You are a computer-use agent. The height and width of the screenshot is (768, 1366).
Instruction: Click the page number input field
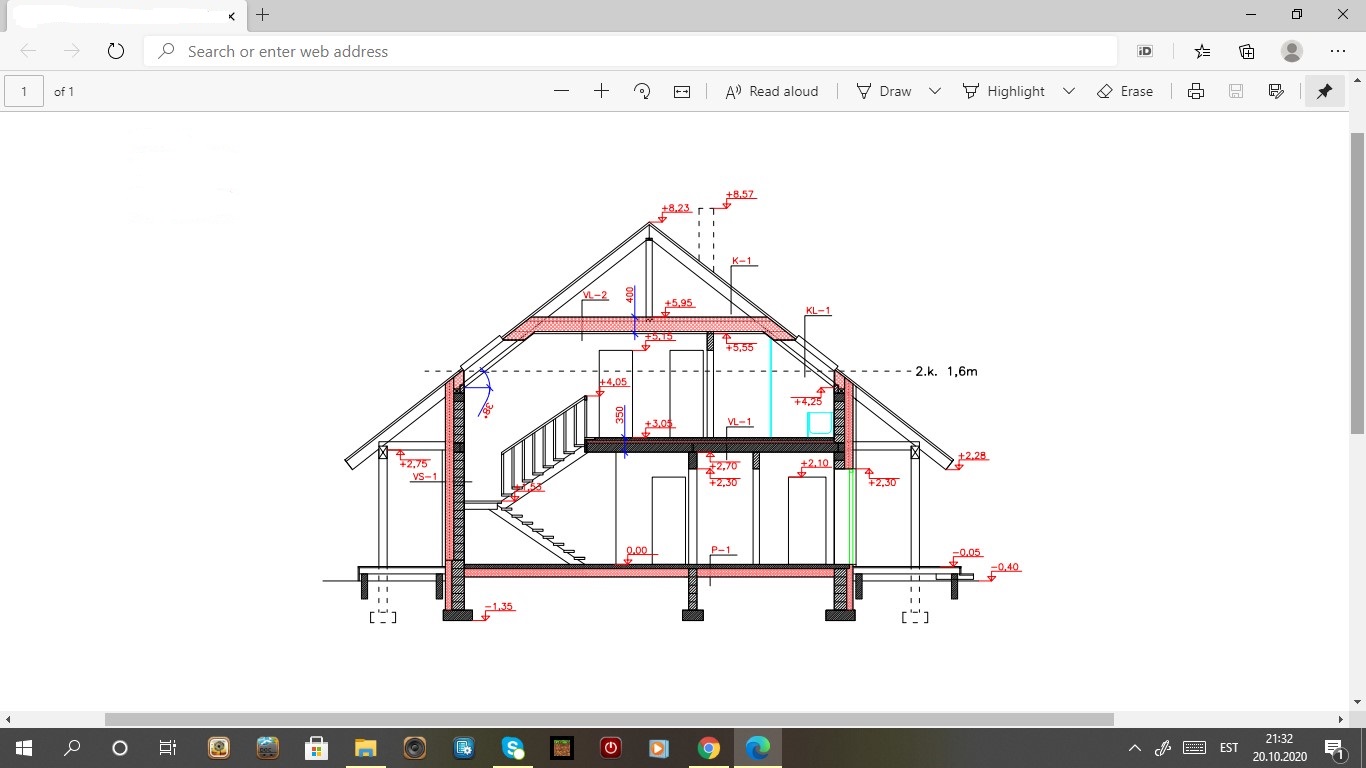point(24,91)
